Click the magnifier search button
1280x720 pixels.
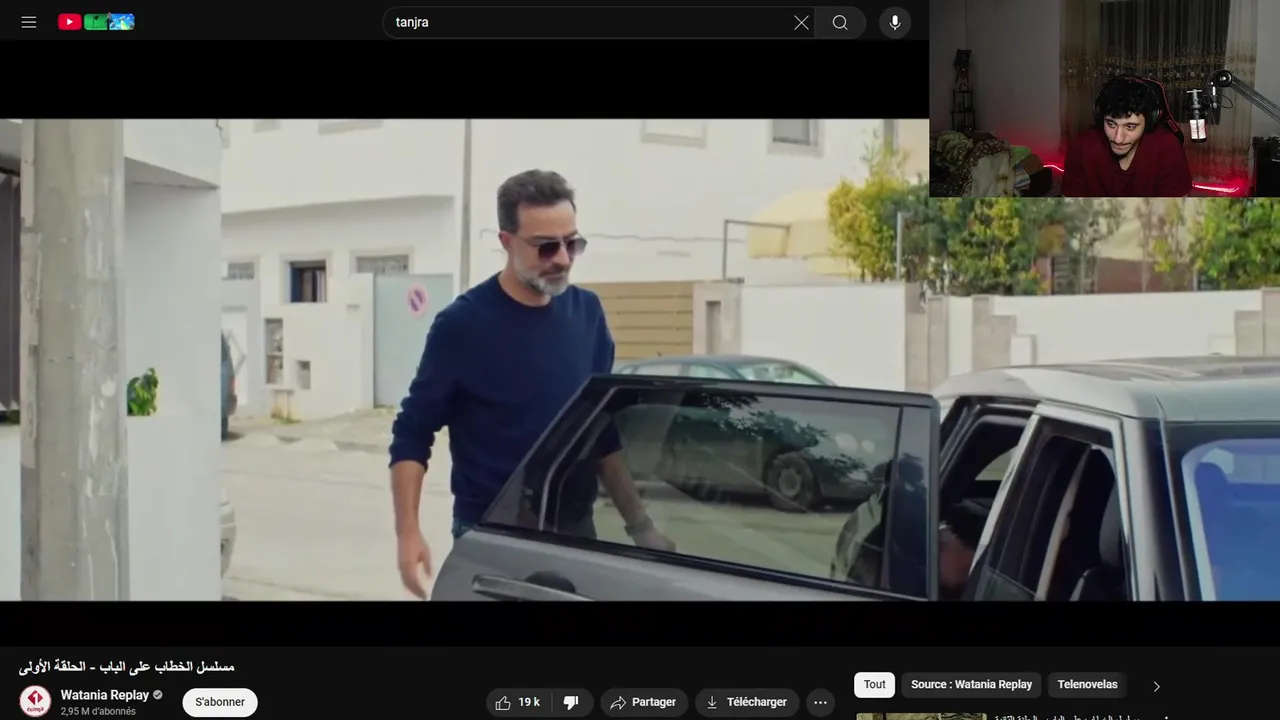pos(840,22)
